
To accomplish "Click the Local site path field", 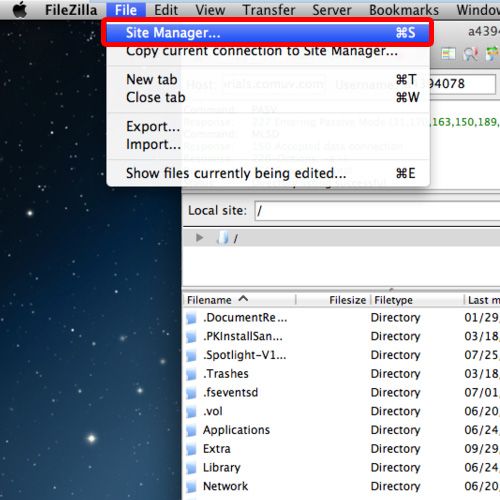I will (x=377, y=211).
